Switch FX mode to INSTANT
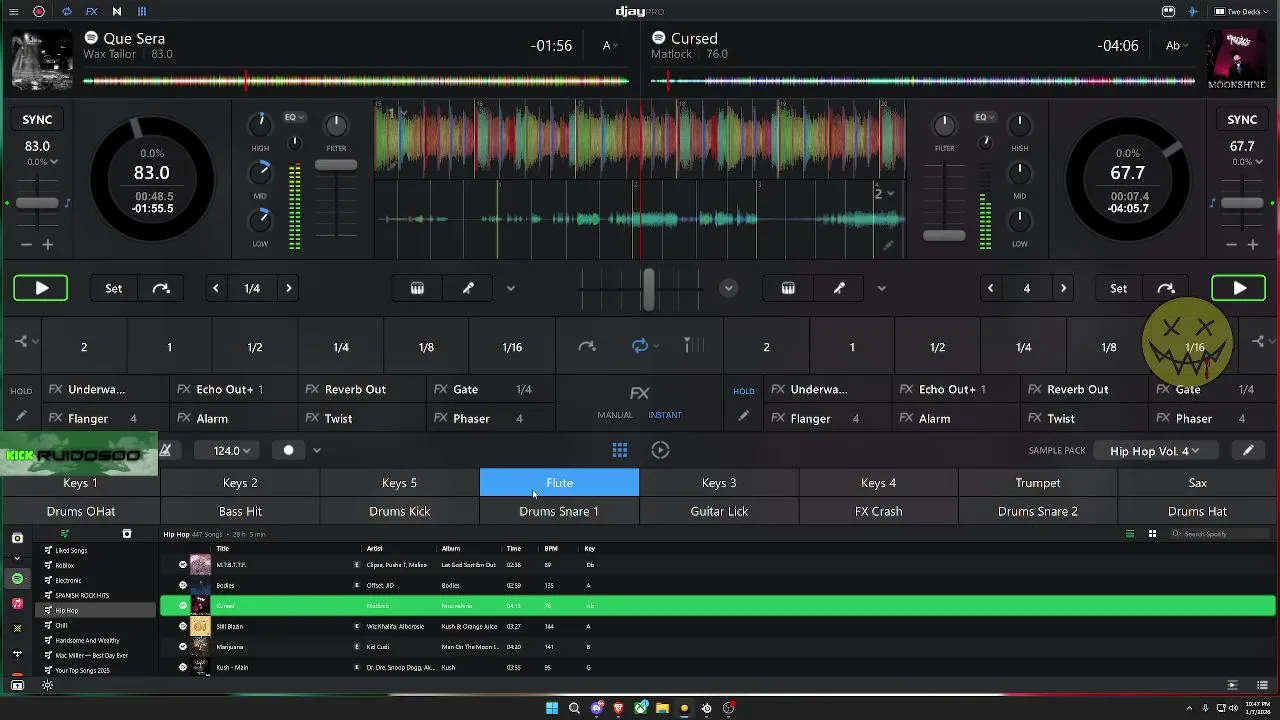The width and height of the screenshot is (1280, 720). click(665, 415)
